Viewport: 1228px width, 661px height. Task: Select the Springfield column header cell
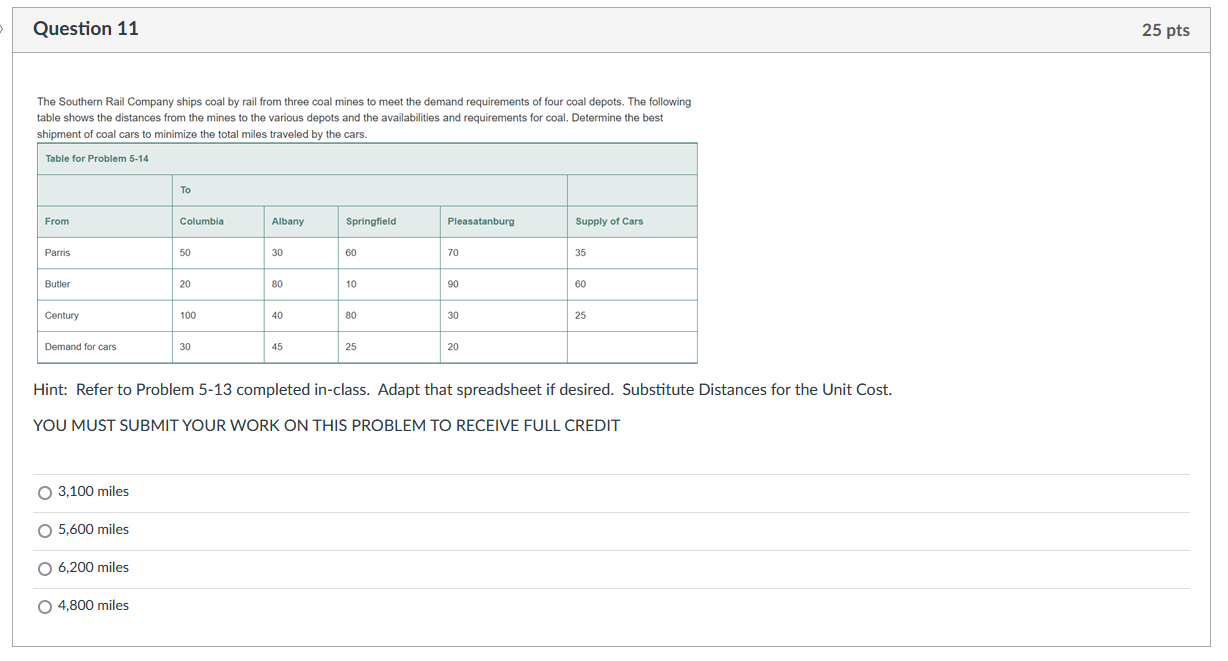pyautogui.click(x=371, y=221)
